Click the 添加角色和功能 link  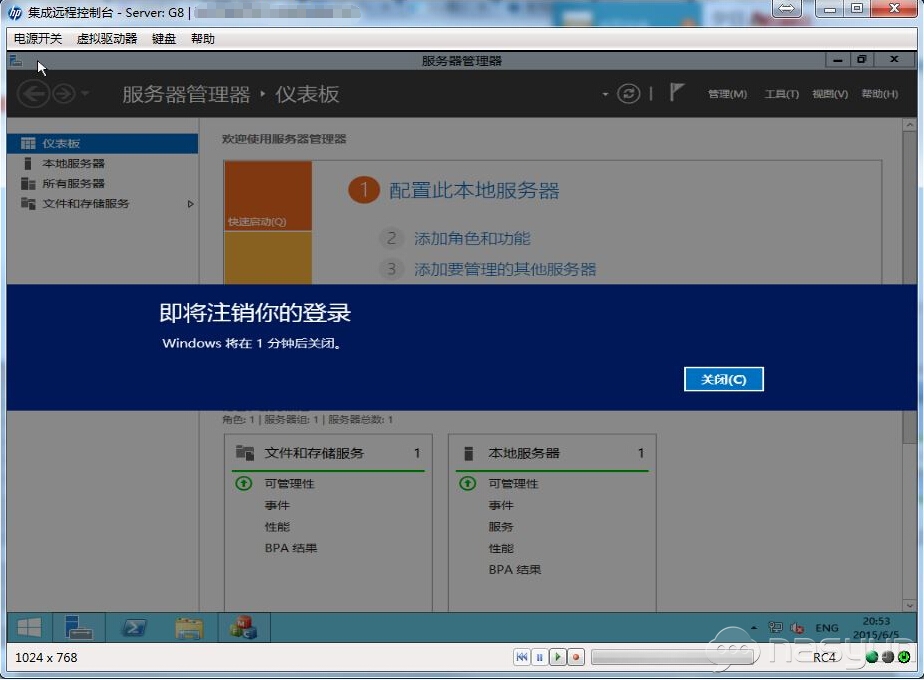(x=472, y=238)
